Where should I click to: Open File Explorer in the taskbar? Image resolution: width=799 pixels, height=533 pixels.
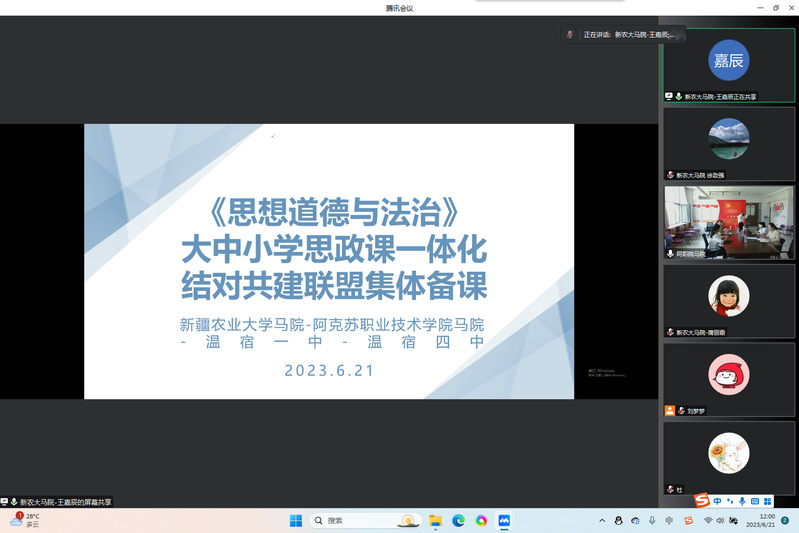436,521
